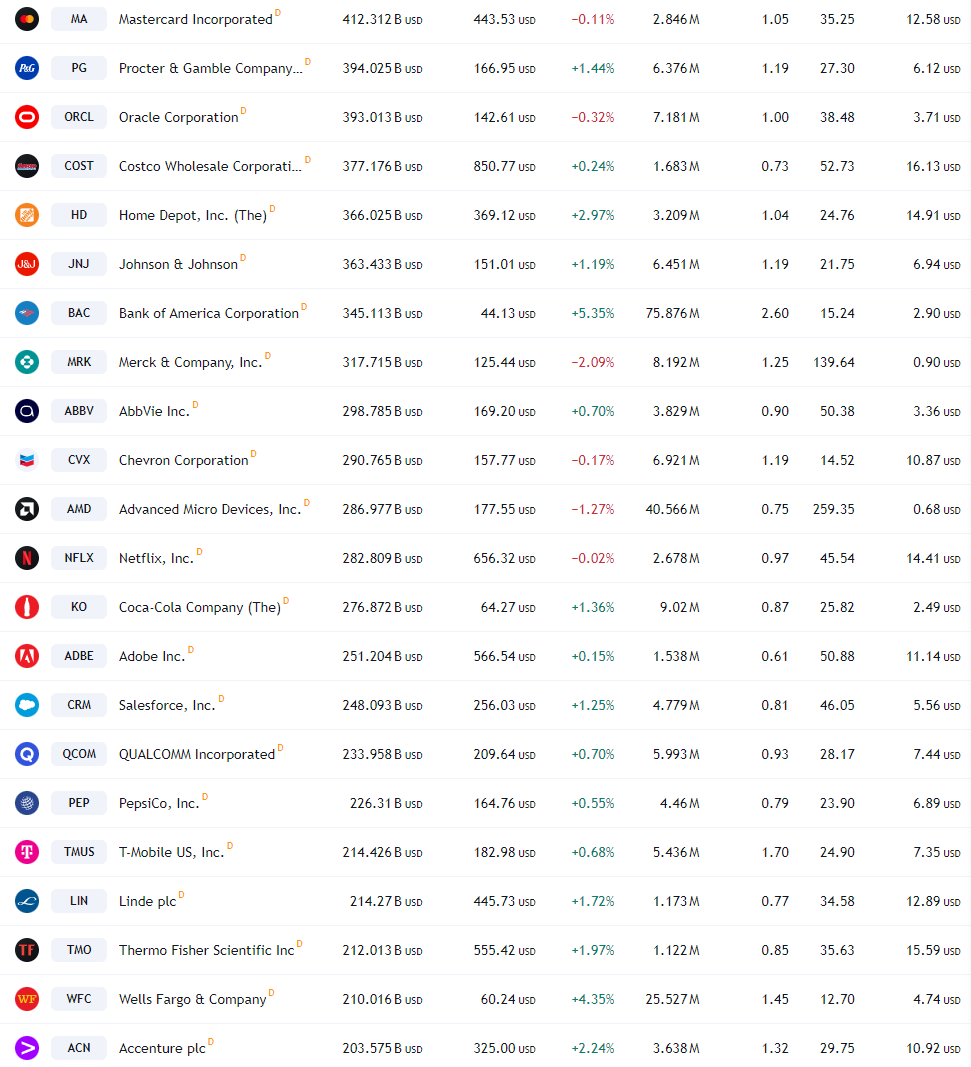
Task: Click the Procter & Gamble logo icon
Action: 27,68
